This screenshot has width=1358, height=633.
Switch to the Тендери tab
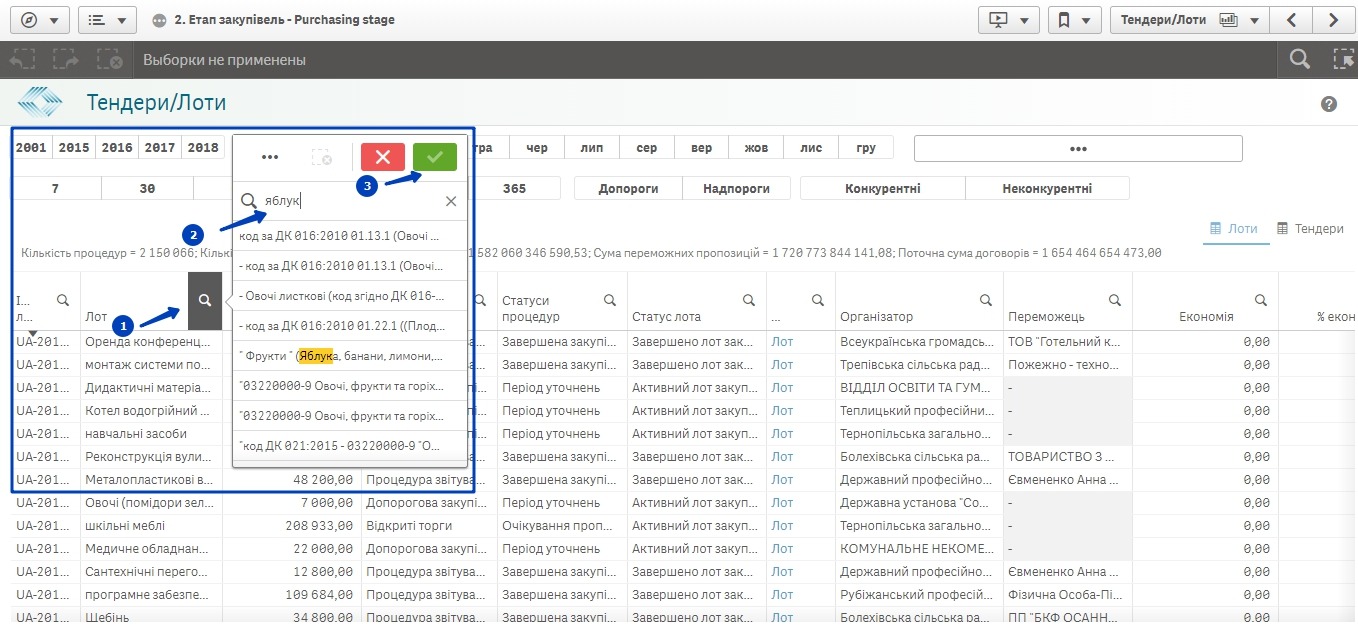[x=1310, y=229]
